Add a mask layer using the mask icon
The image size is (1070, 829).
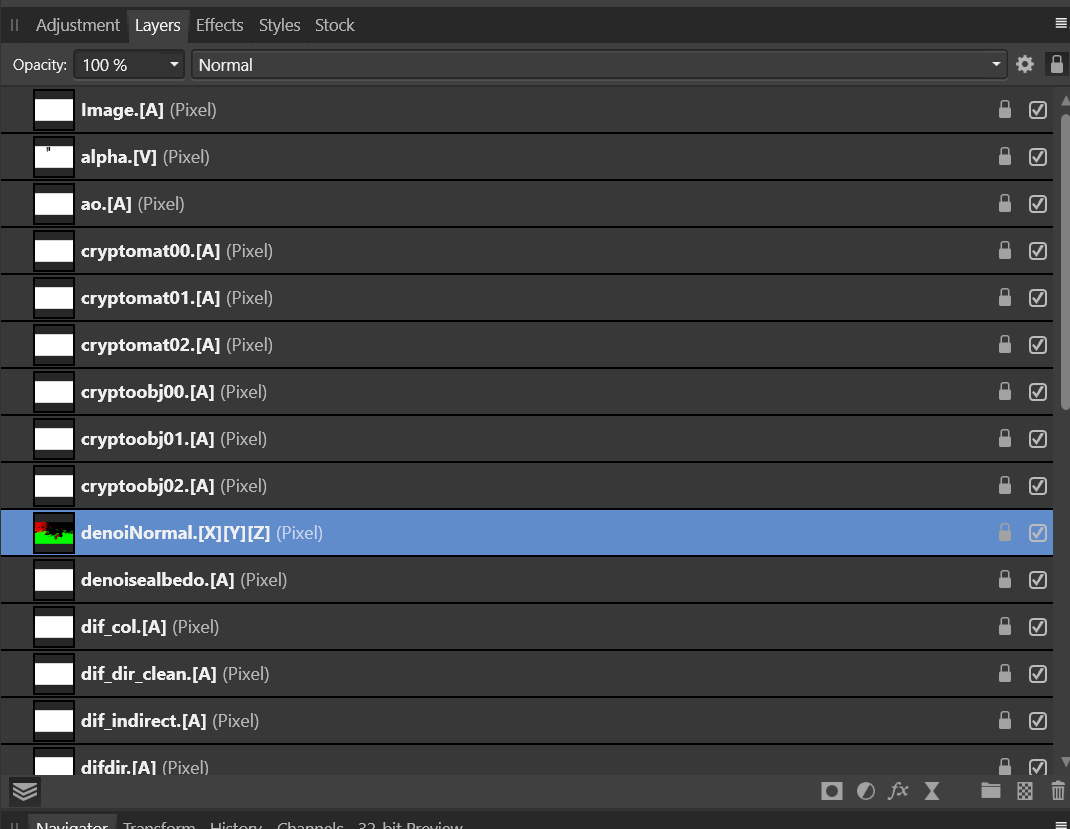pos(831,791)
